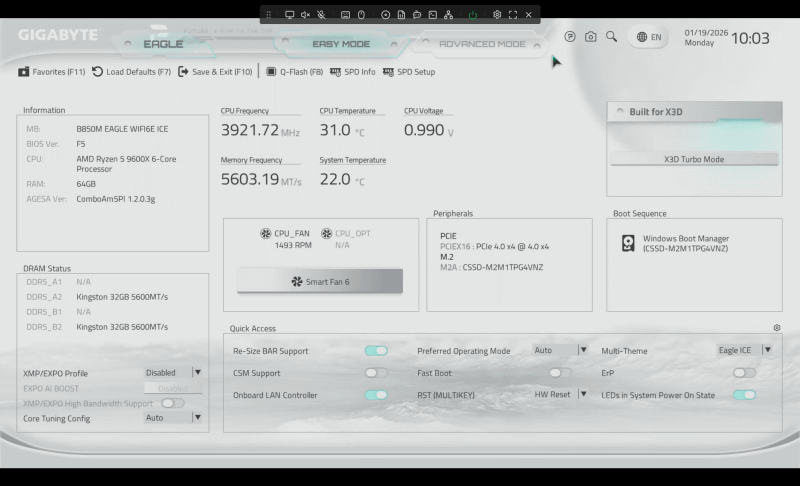Click X3D Turbo Mode button
Image resolution: width=800 pixels, height=486 pixels.
pos(694,159)
